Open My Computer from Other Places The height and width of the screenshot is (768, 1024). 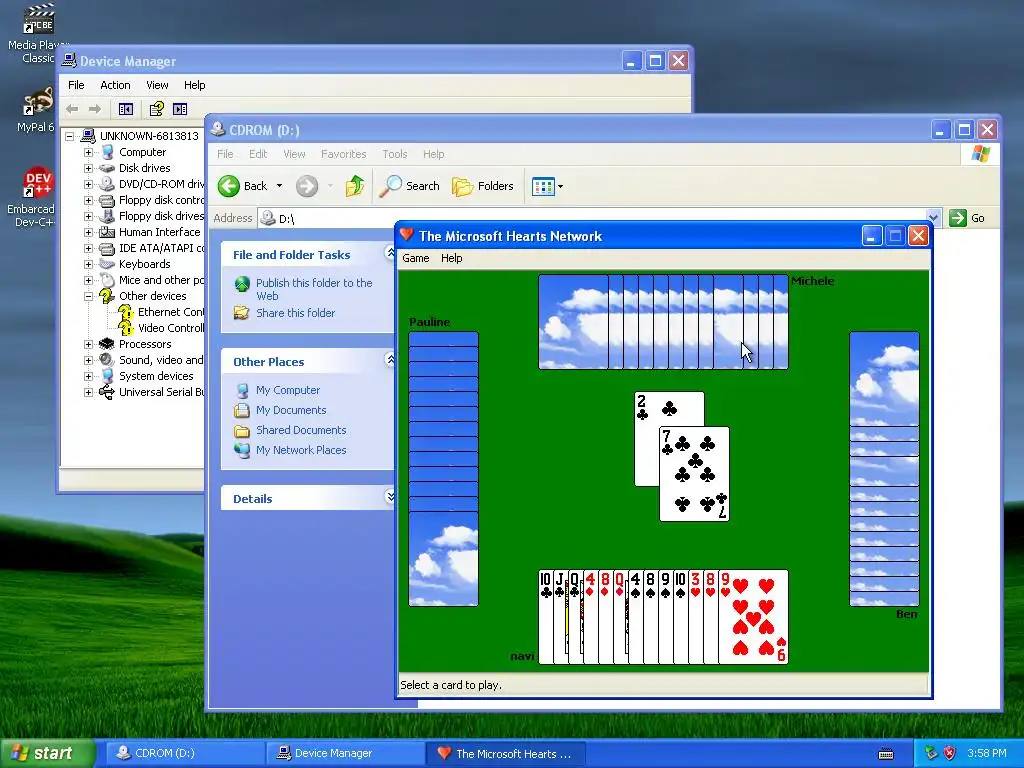(x=287, y=390)
